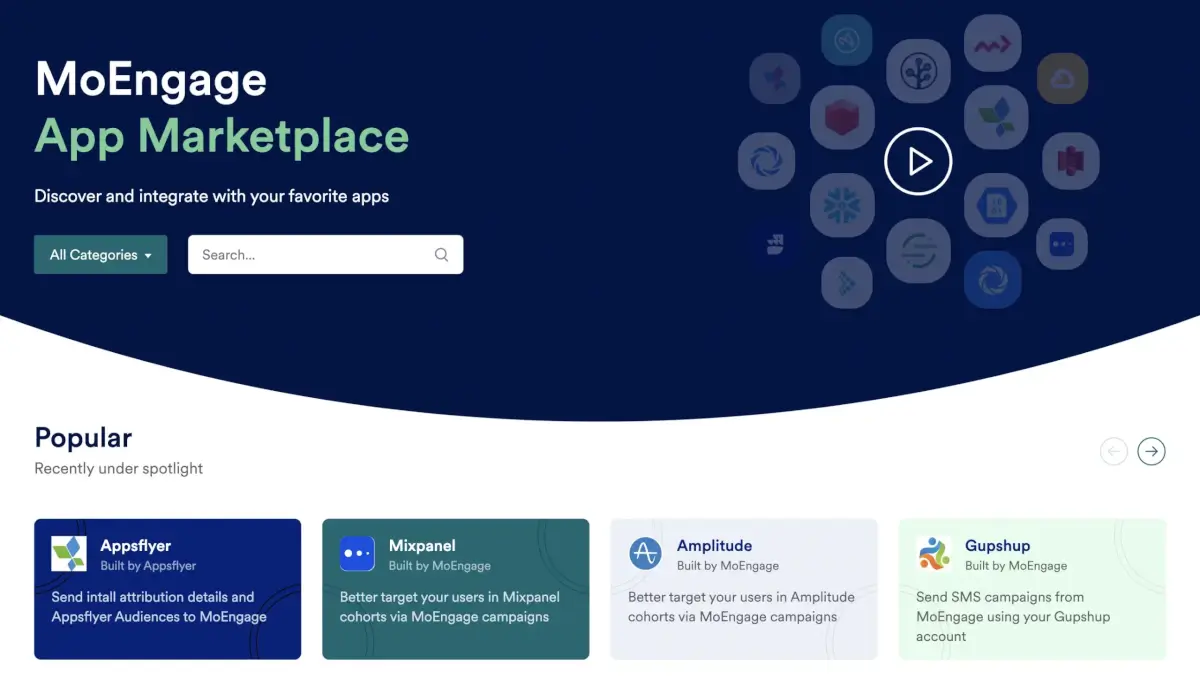Click the dotted triangle arrow app icon

point(847,282)
